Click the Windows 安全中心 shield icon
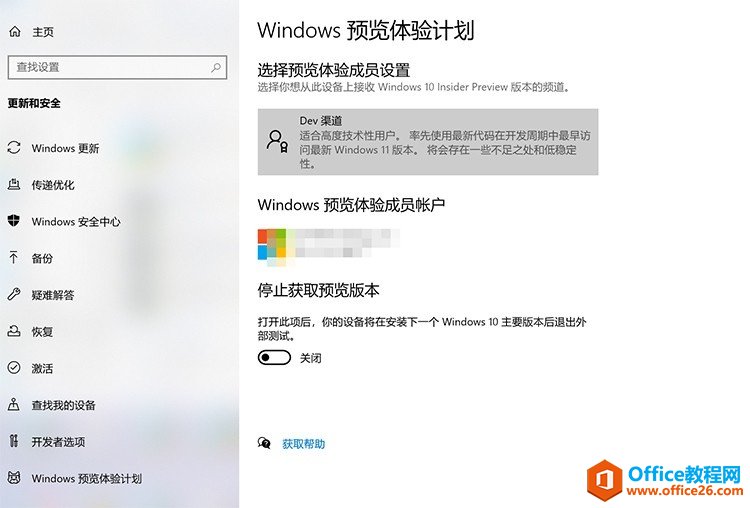The height and width of the screenshot is (508, 750). (14, 221)
